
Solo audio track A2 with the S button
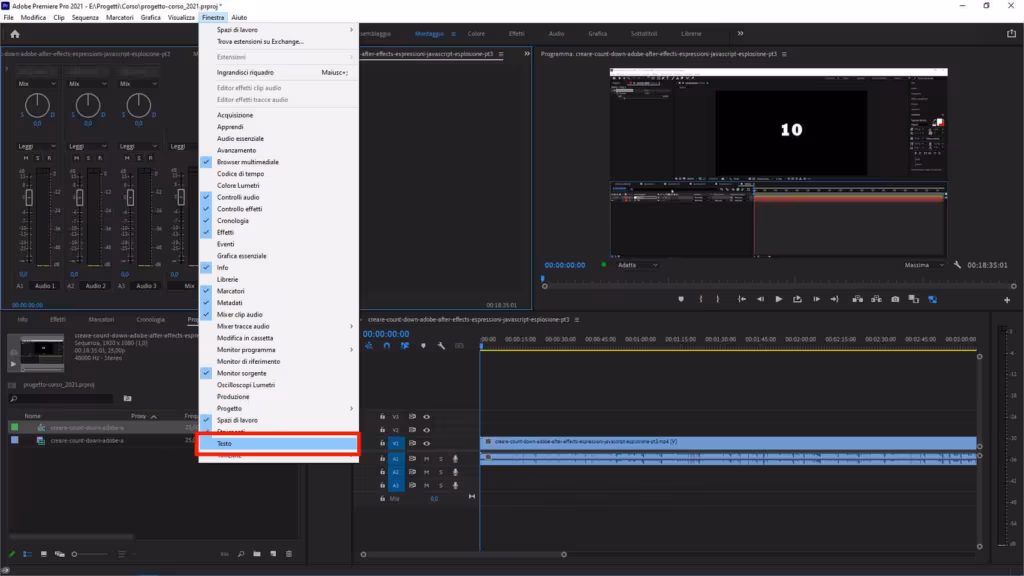coord(440,471)
